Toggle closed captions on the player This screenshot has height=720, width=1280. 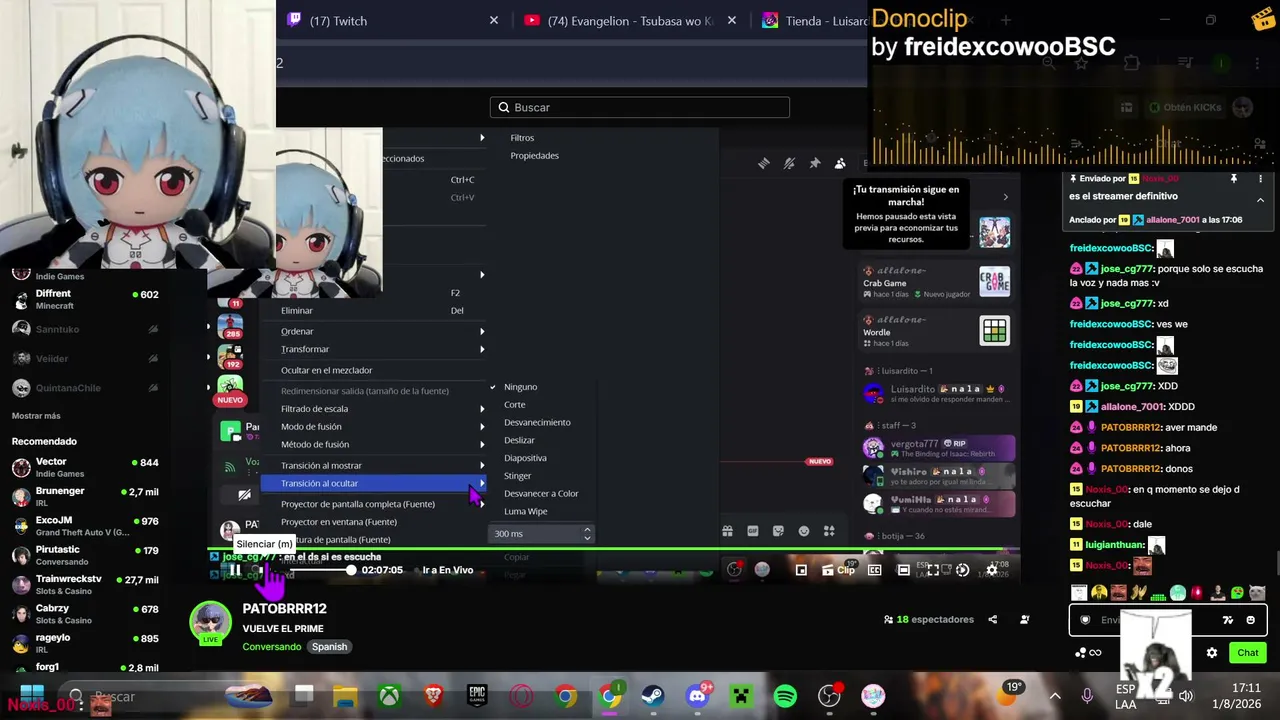875,570
